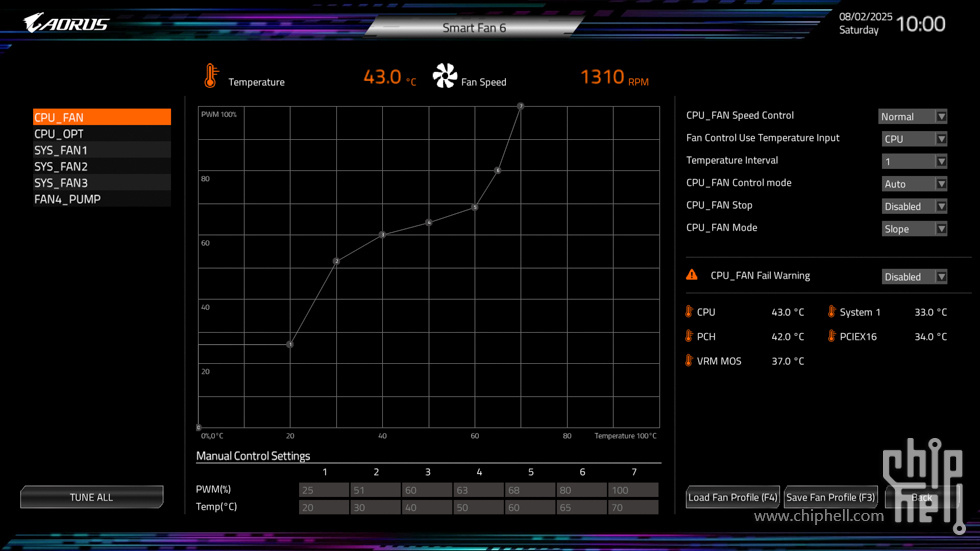This screenshot has height=551, width=980.
Task: Click the PCH temperature sensor icon
Action: (689, 336)
